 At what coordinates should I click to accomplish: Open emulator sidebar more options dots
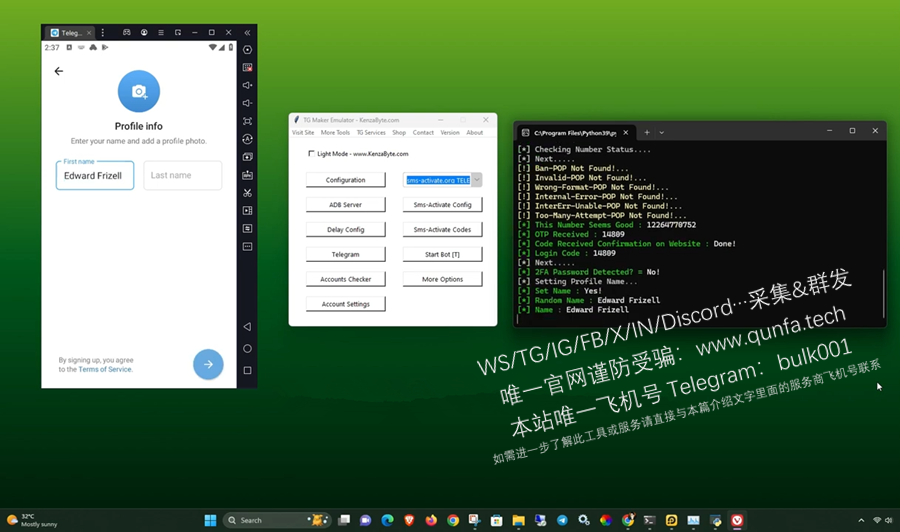247,247
